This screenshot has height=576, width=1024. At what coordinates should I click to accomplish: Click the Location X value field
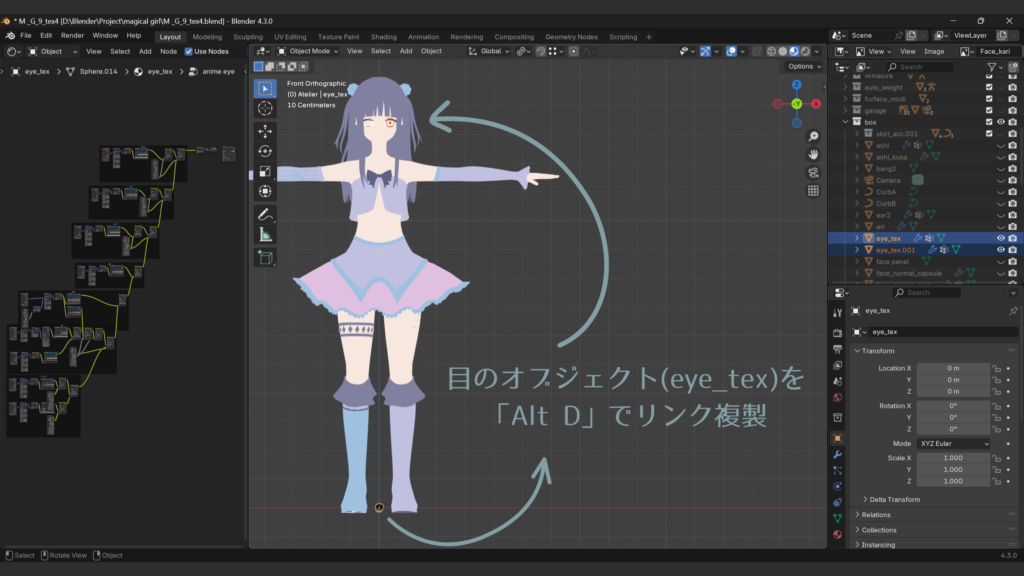click(952, 368)
